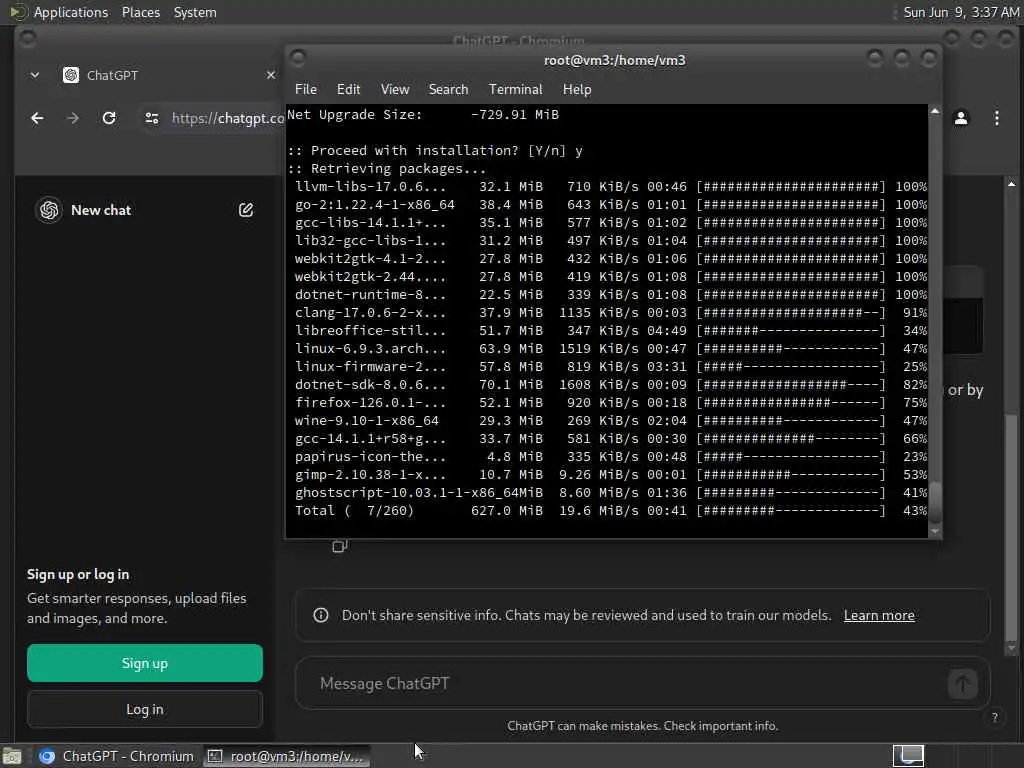Click the 'Proceed with installation? [Y/n] y' line

click(x=435, y=150)
